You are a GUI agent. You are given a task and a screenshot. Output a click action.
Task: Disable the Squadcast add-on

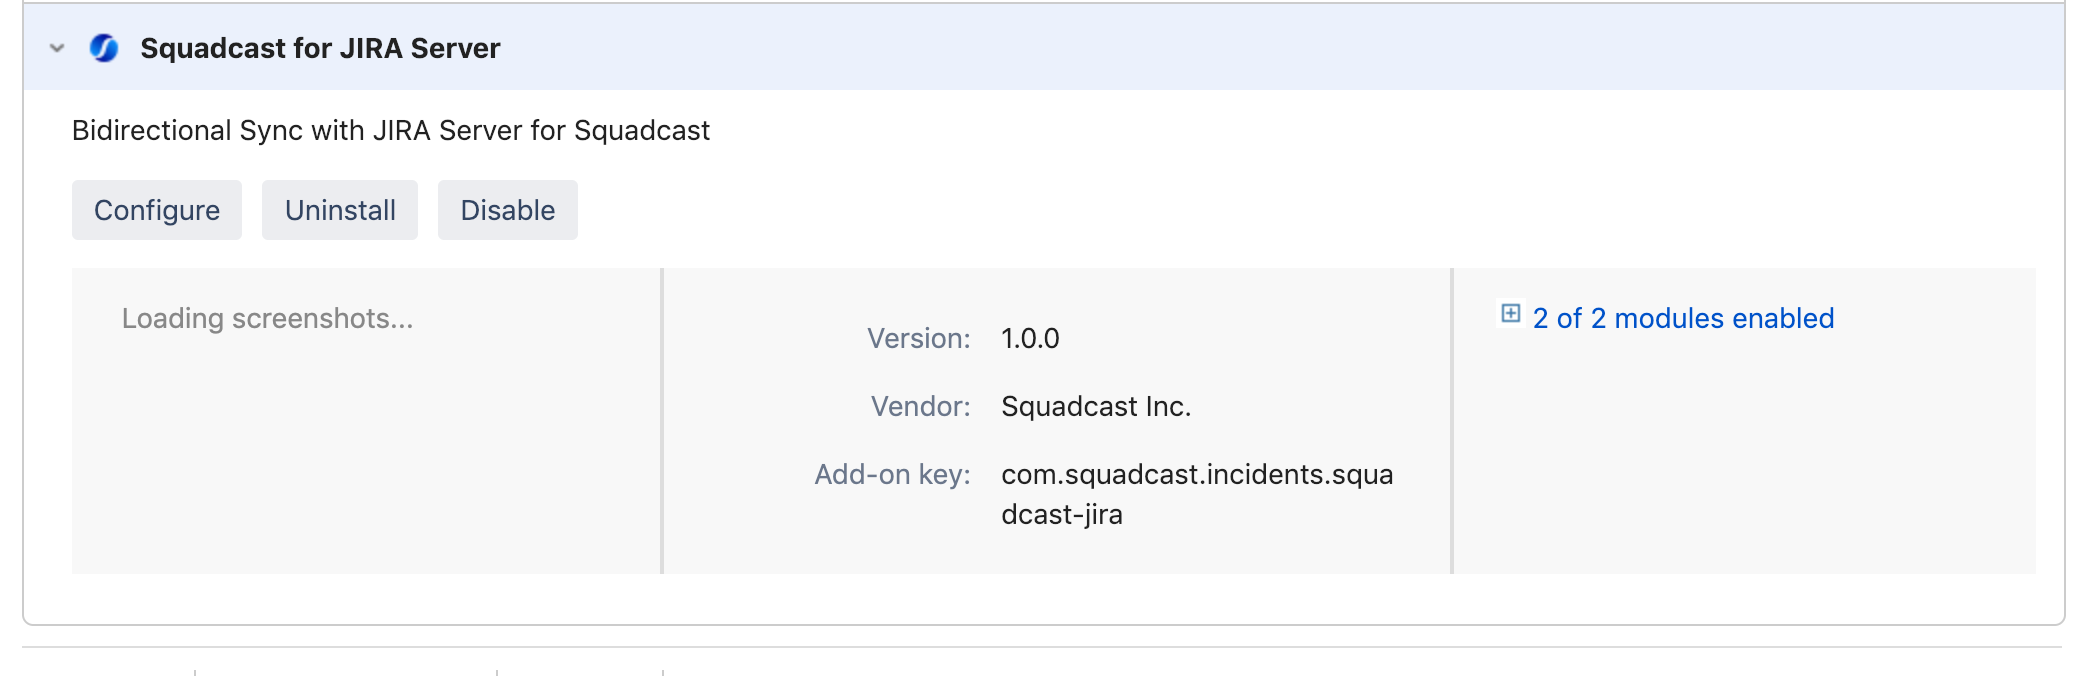tap(508, 210)
